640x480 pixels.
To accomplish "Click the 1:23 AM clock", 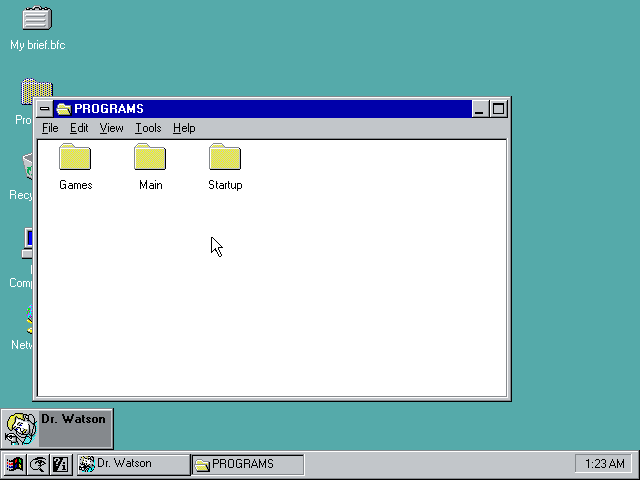I will tap(603, 464).
